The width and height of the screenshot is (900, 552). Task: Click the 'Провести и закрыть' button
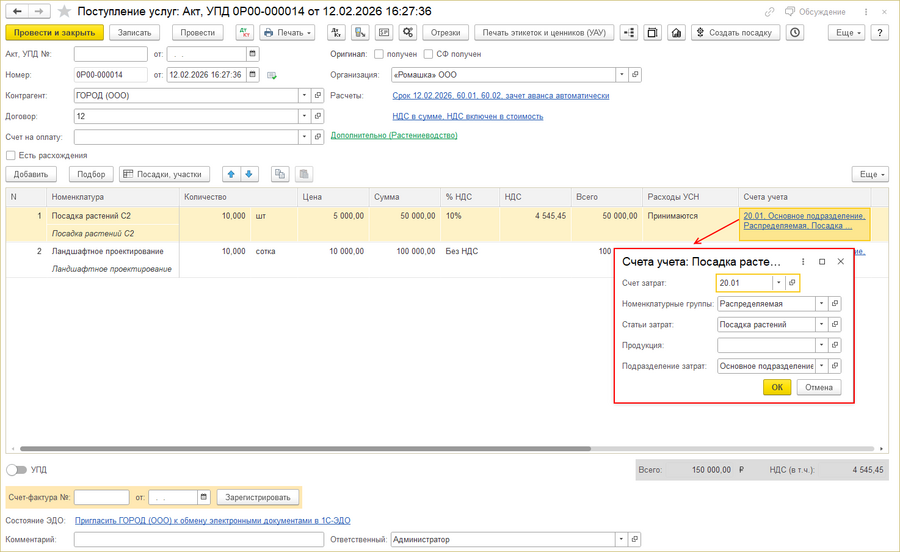point(55,32)
